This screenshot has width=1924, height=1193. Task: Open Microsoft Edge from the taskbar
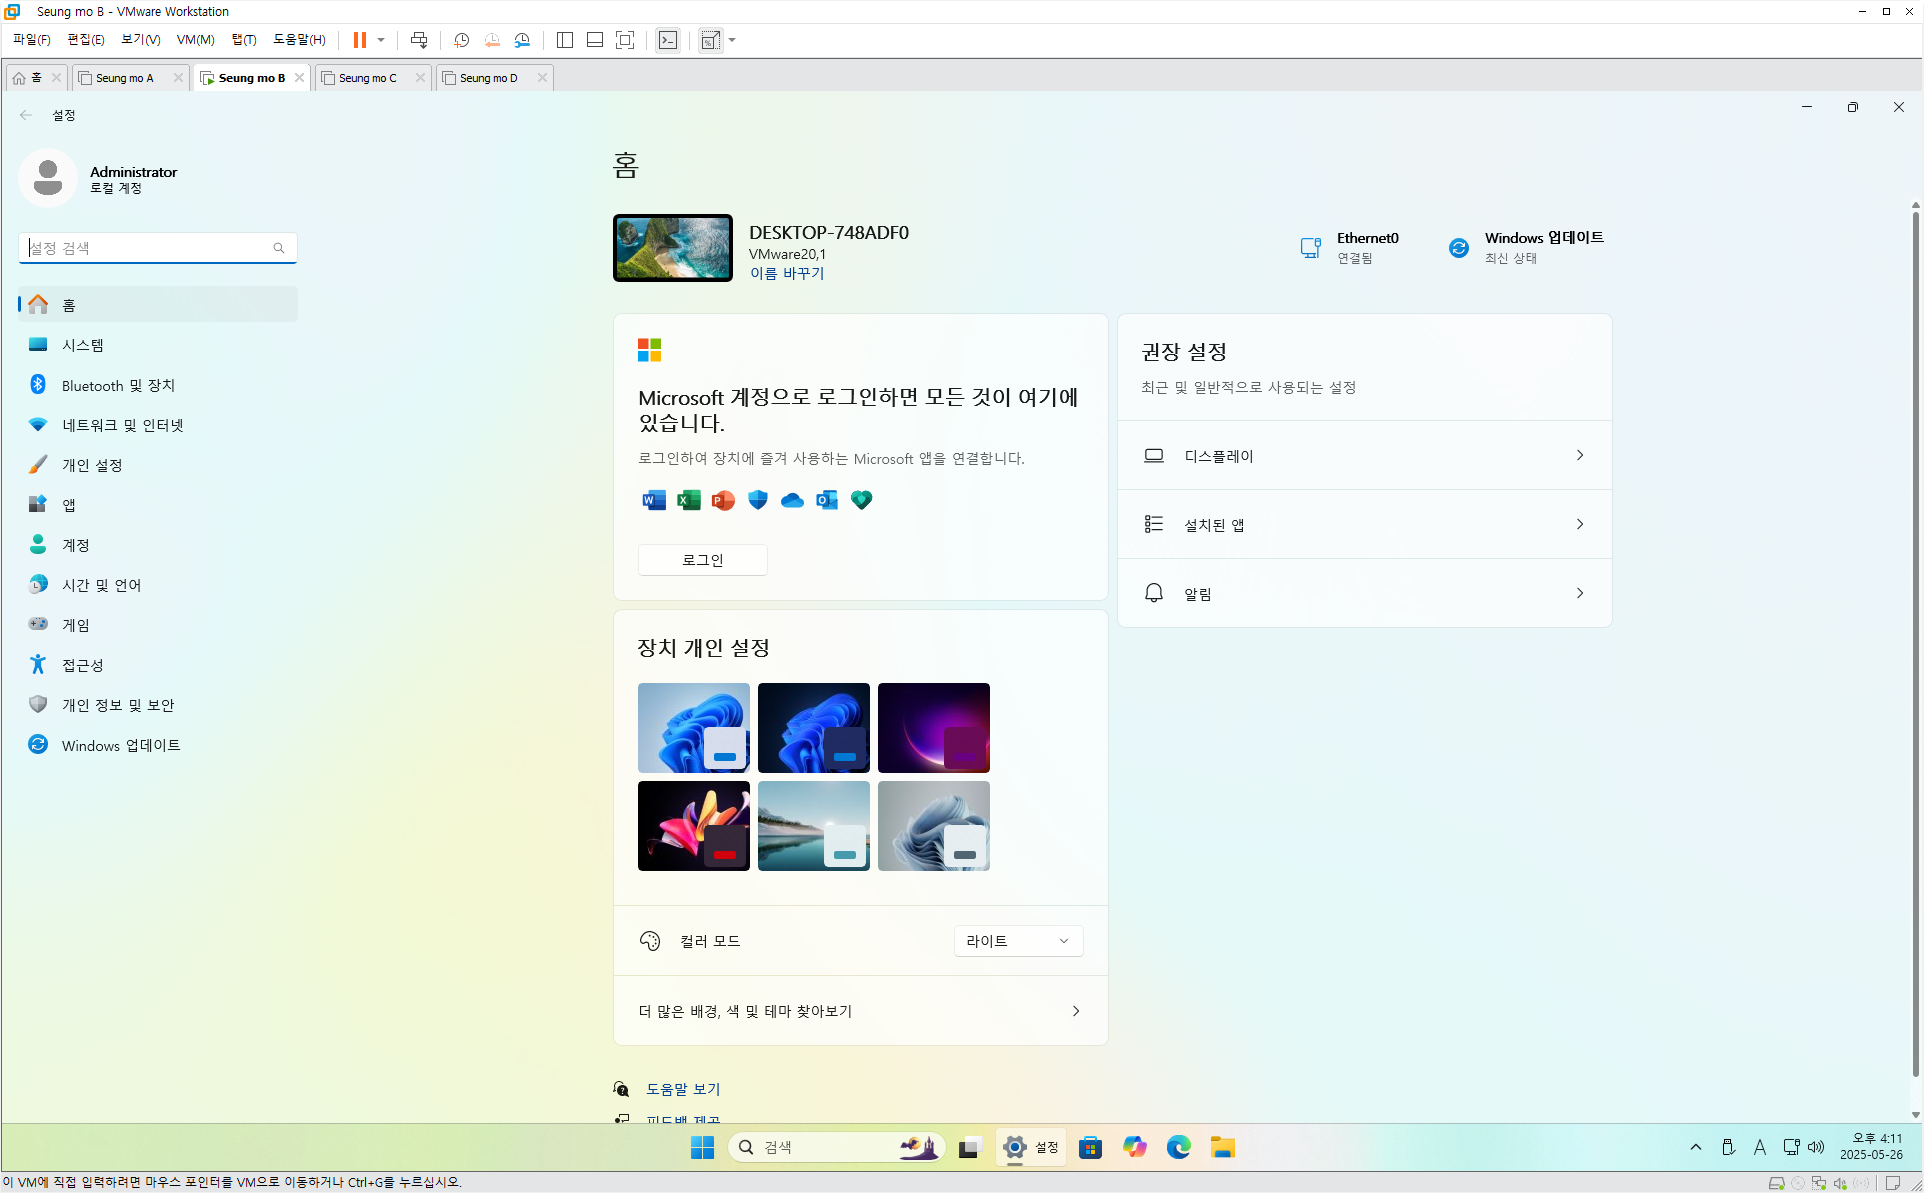click(1178, 1147)
